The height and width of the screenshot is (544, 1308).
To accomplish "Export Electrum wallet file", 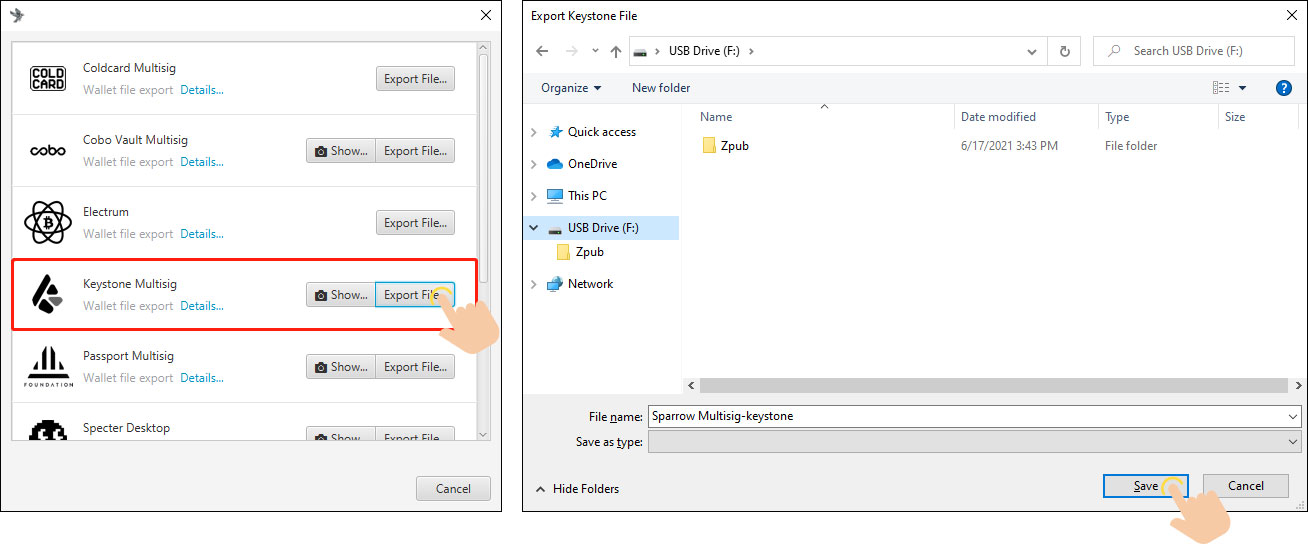I will (415, 223).
